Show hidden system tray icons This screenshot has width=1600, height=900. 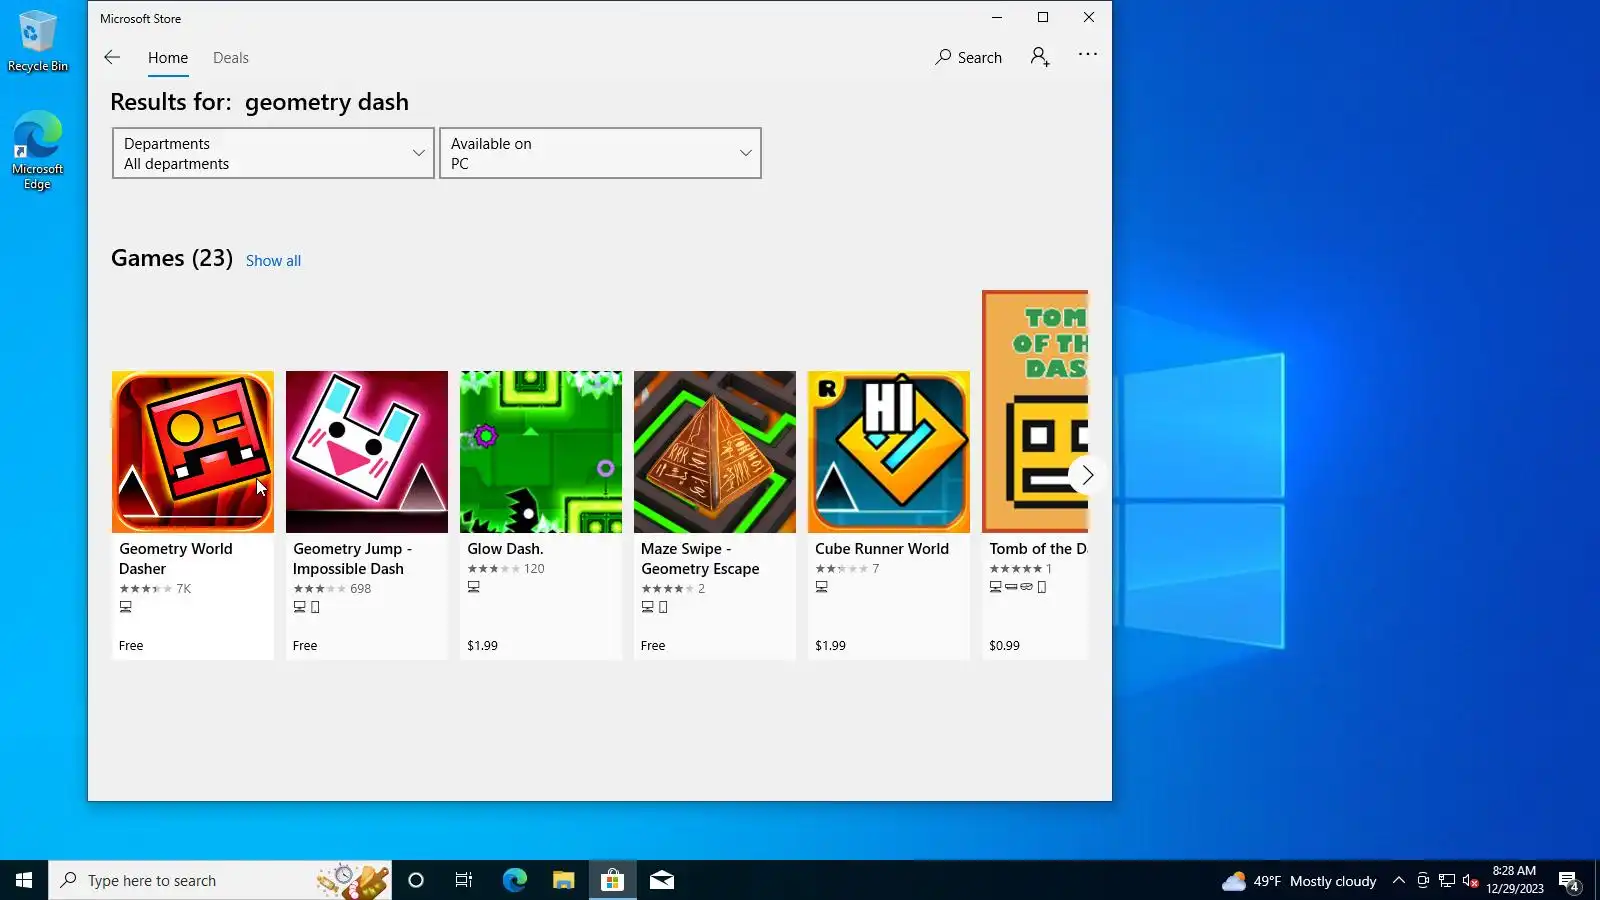[1399, 881]
